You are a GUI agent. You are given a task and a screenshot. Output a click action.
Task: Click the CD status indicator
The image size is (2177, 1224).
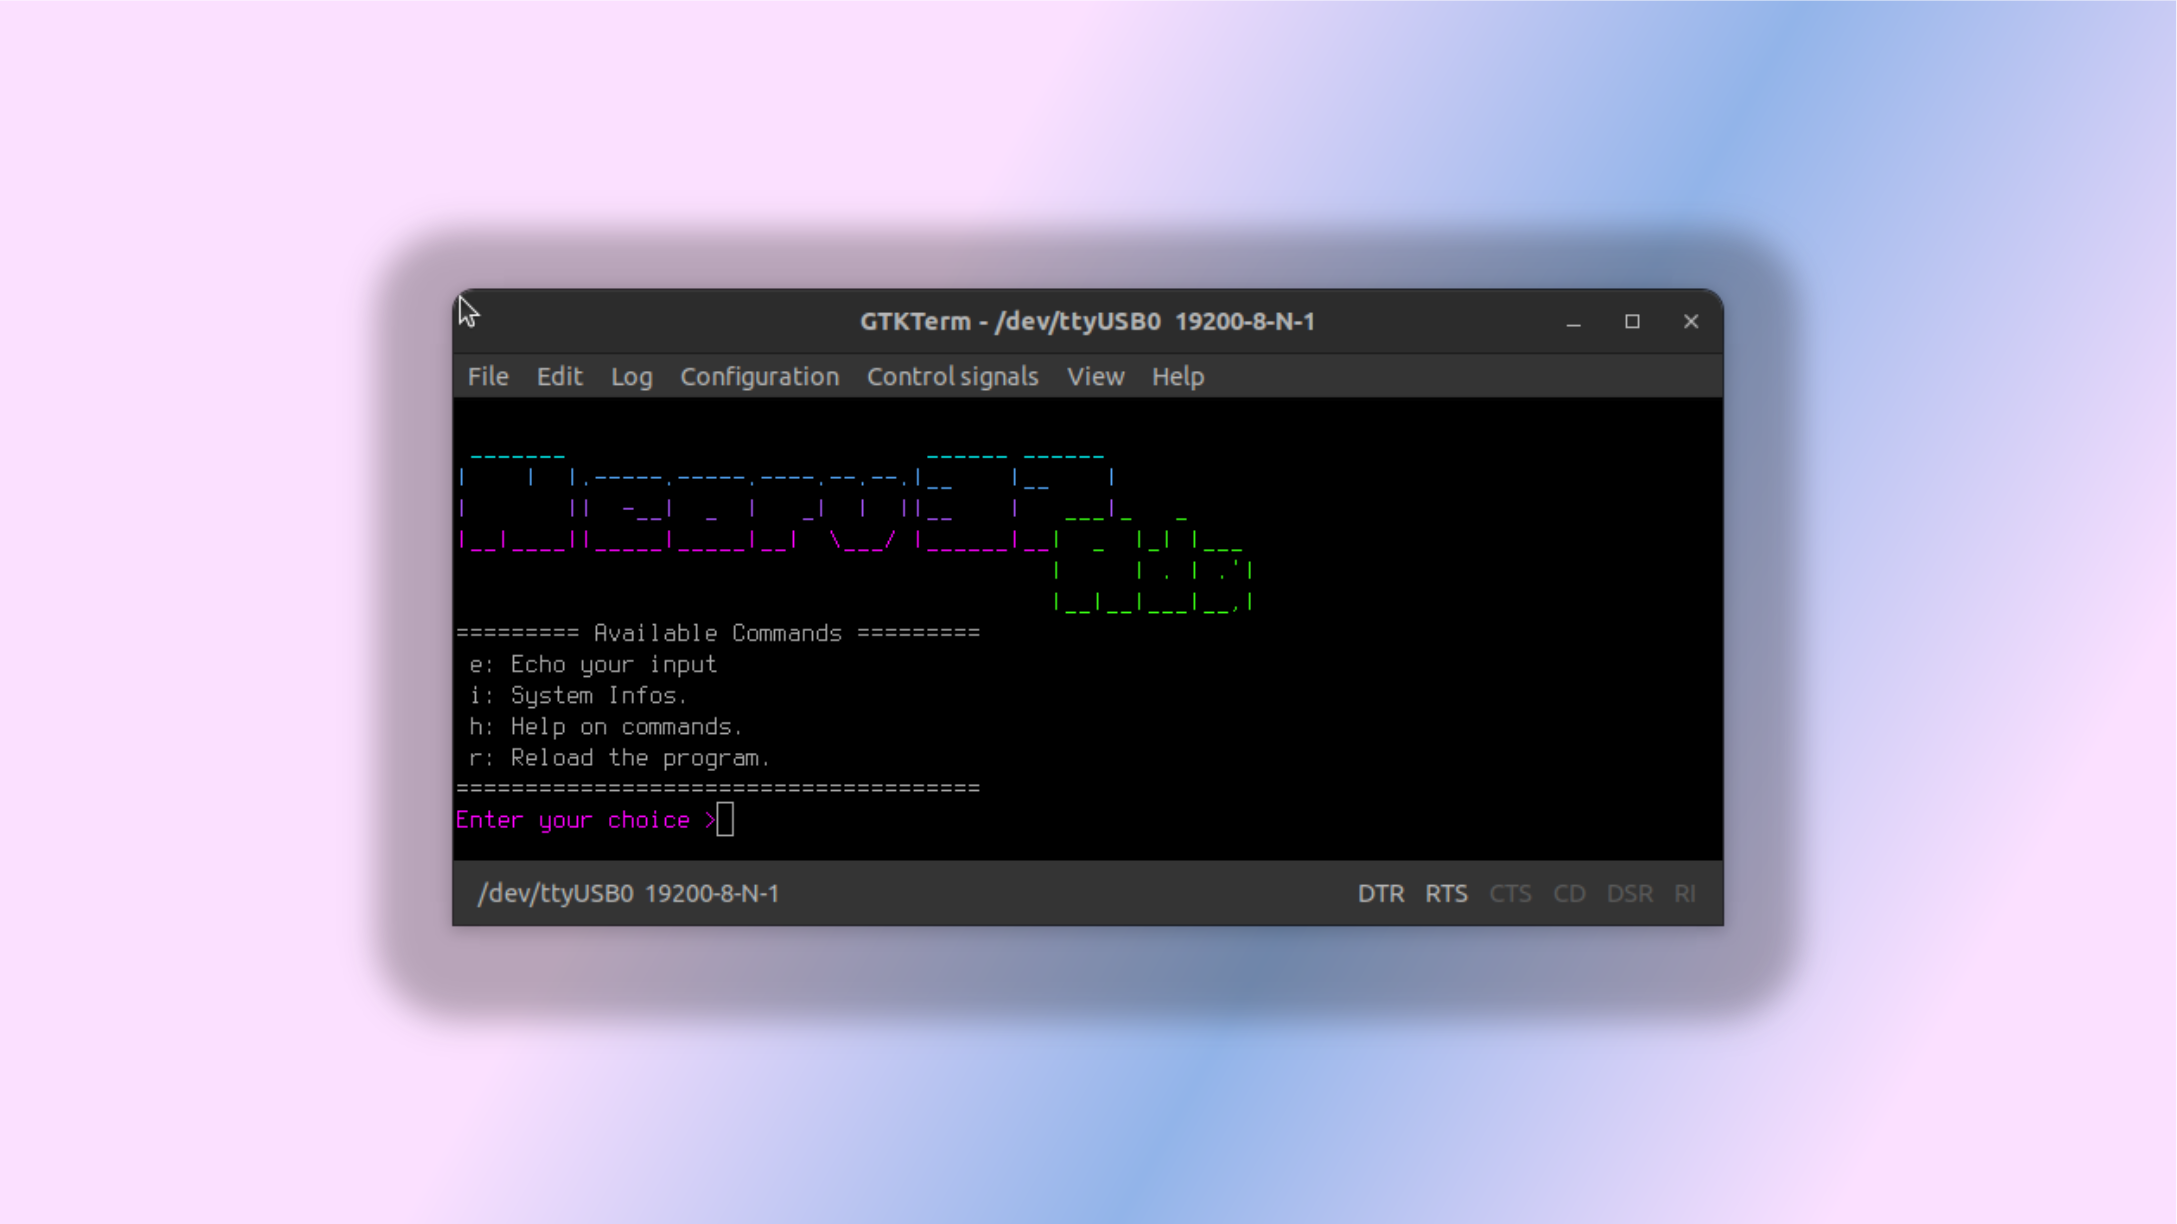click(x=1568, y=893)
